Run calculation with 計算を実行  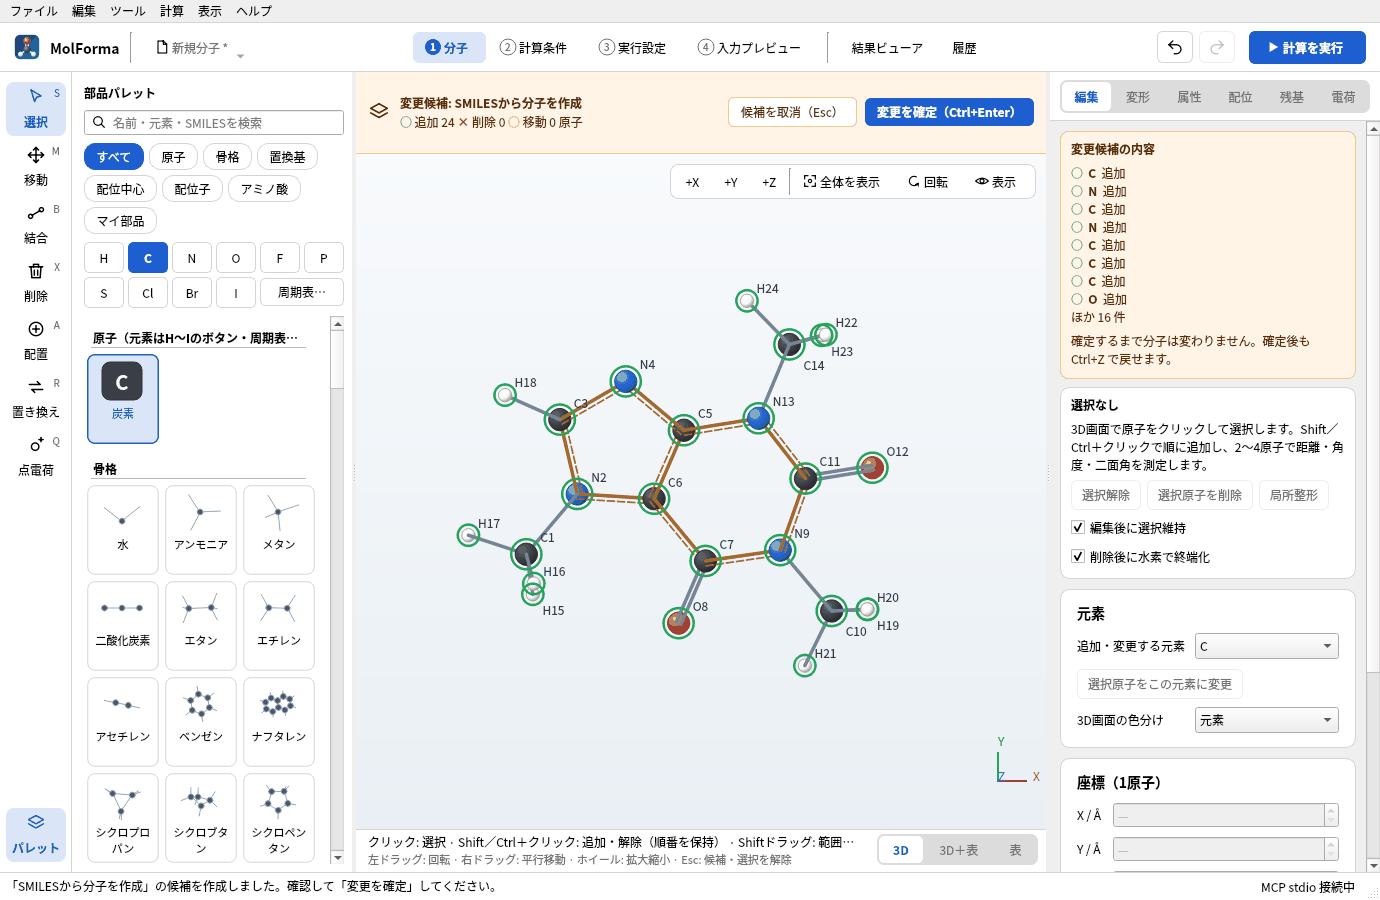(1307, 48)
